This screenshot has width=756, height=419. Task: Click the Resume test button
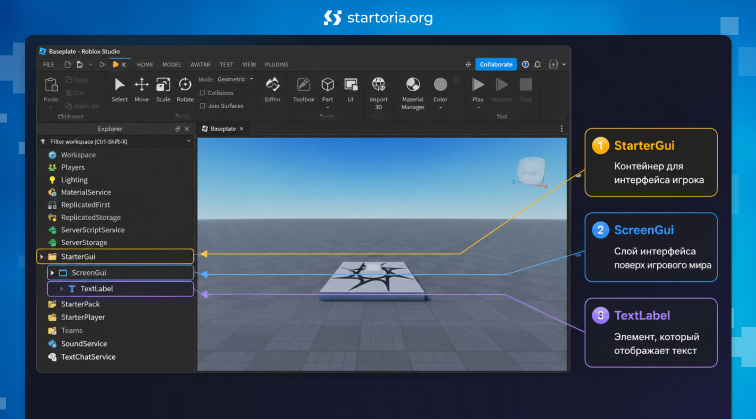[x=501, y=85]
